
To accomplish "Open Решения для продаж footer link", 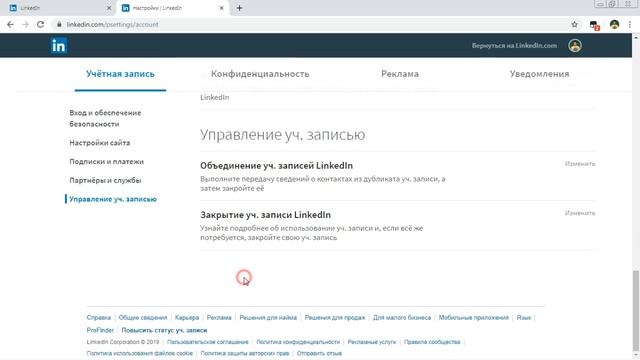I will [x=335, y=318].
